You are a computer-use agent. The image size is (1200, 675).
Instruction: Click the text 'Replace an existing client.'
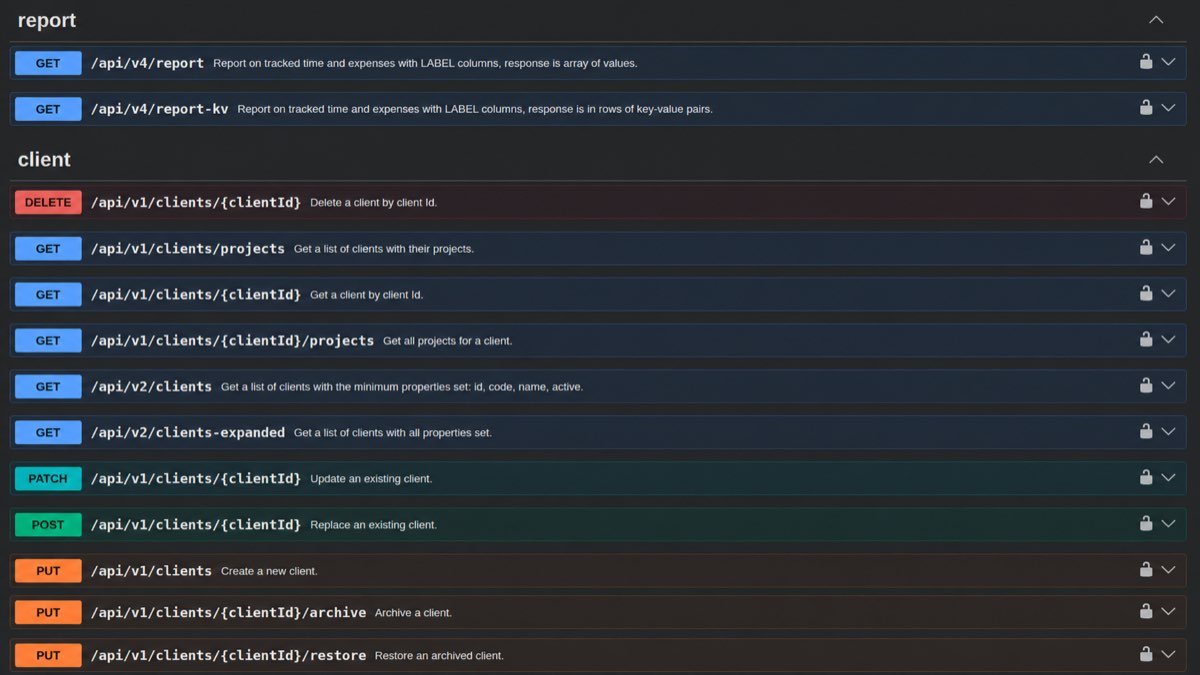coord(373,525)
